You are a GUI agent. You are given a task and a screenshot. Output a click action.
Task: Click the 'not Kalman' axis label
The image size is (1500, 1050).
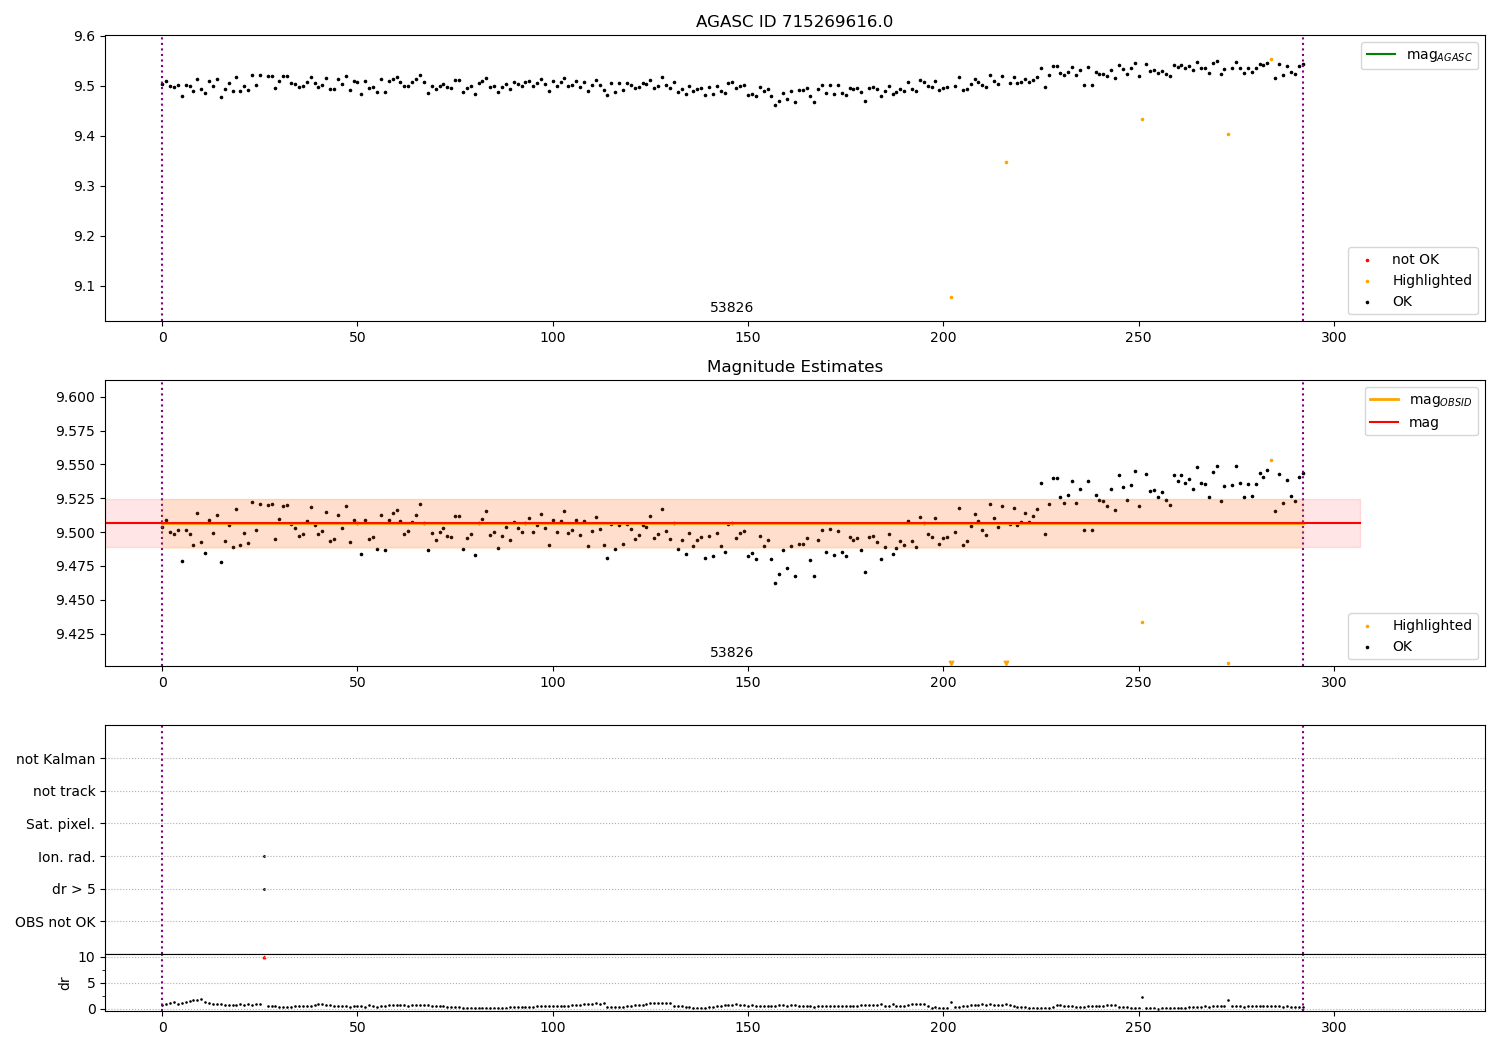(56, 759)
